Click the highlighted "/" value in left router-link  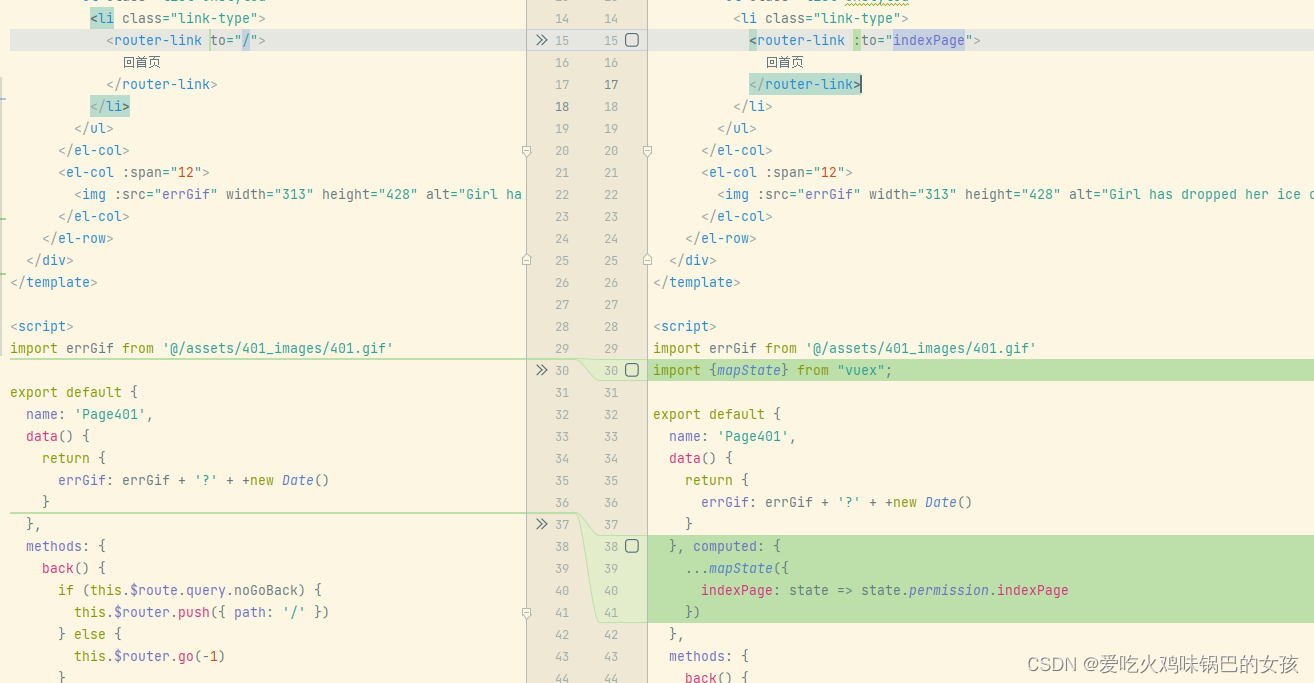(x=246, y=40)
